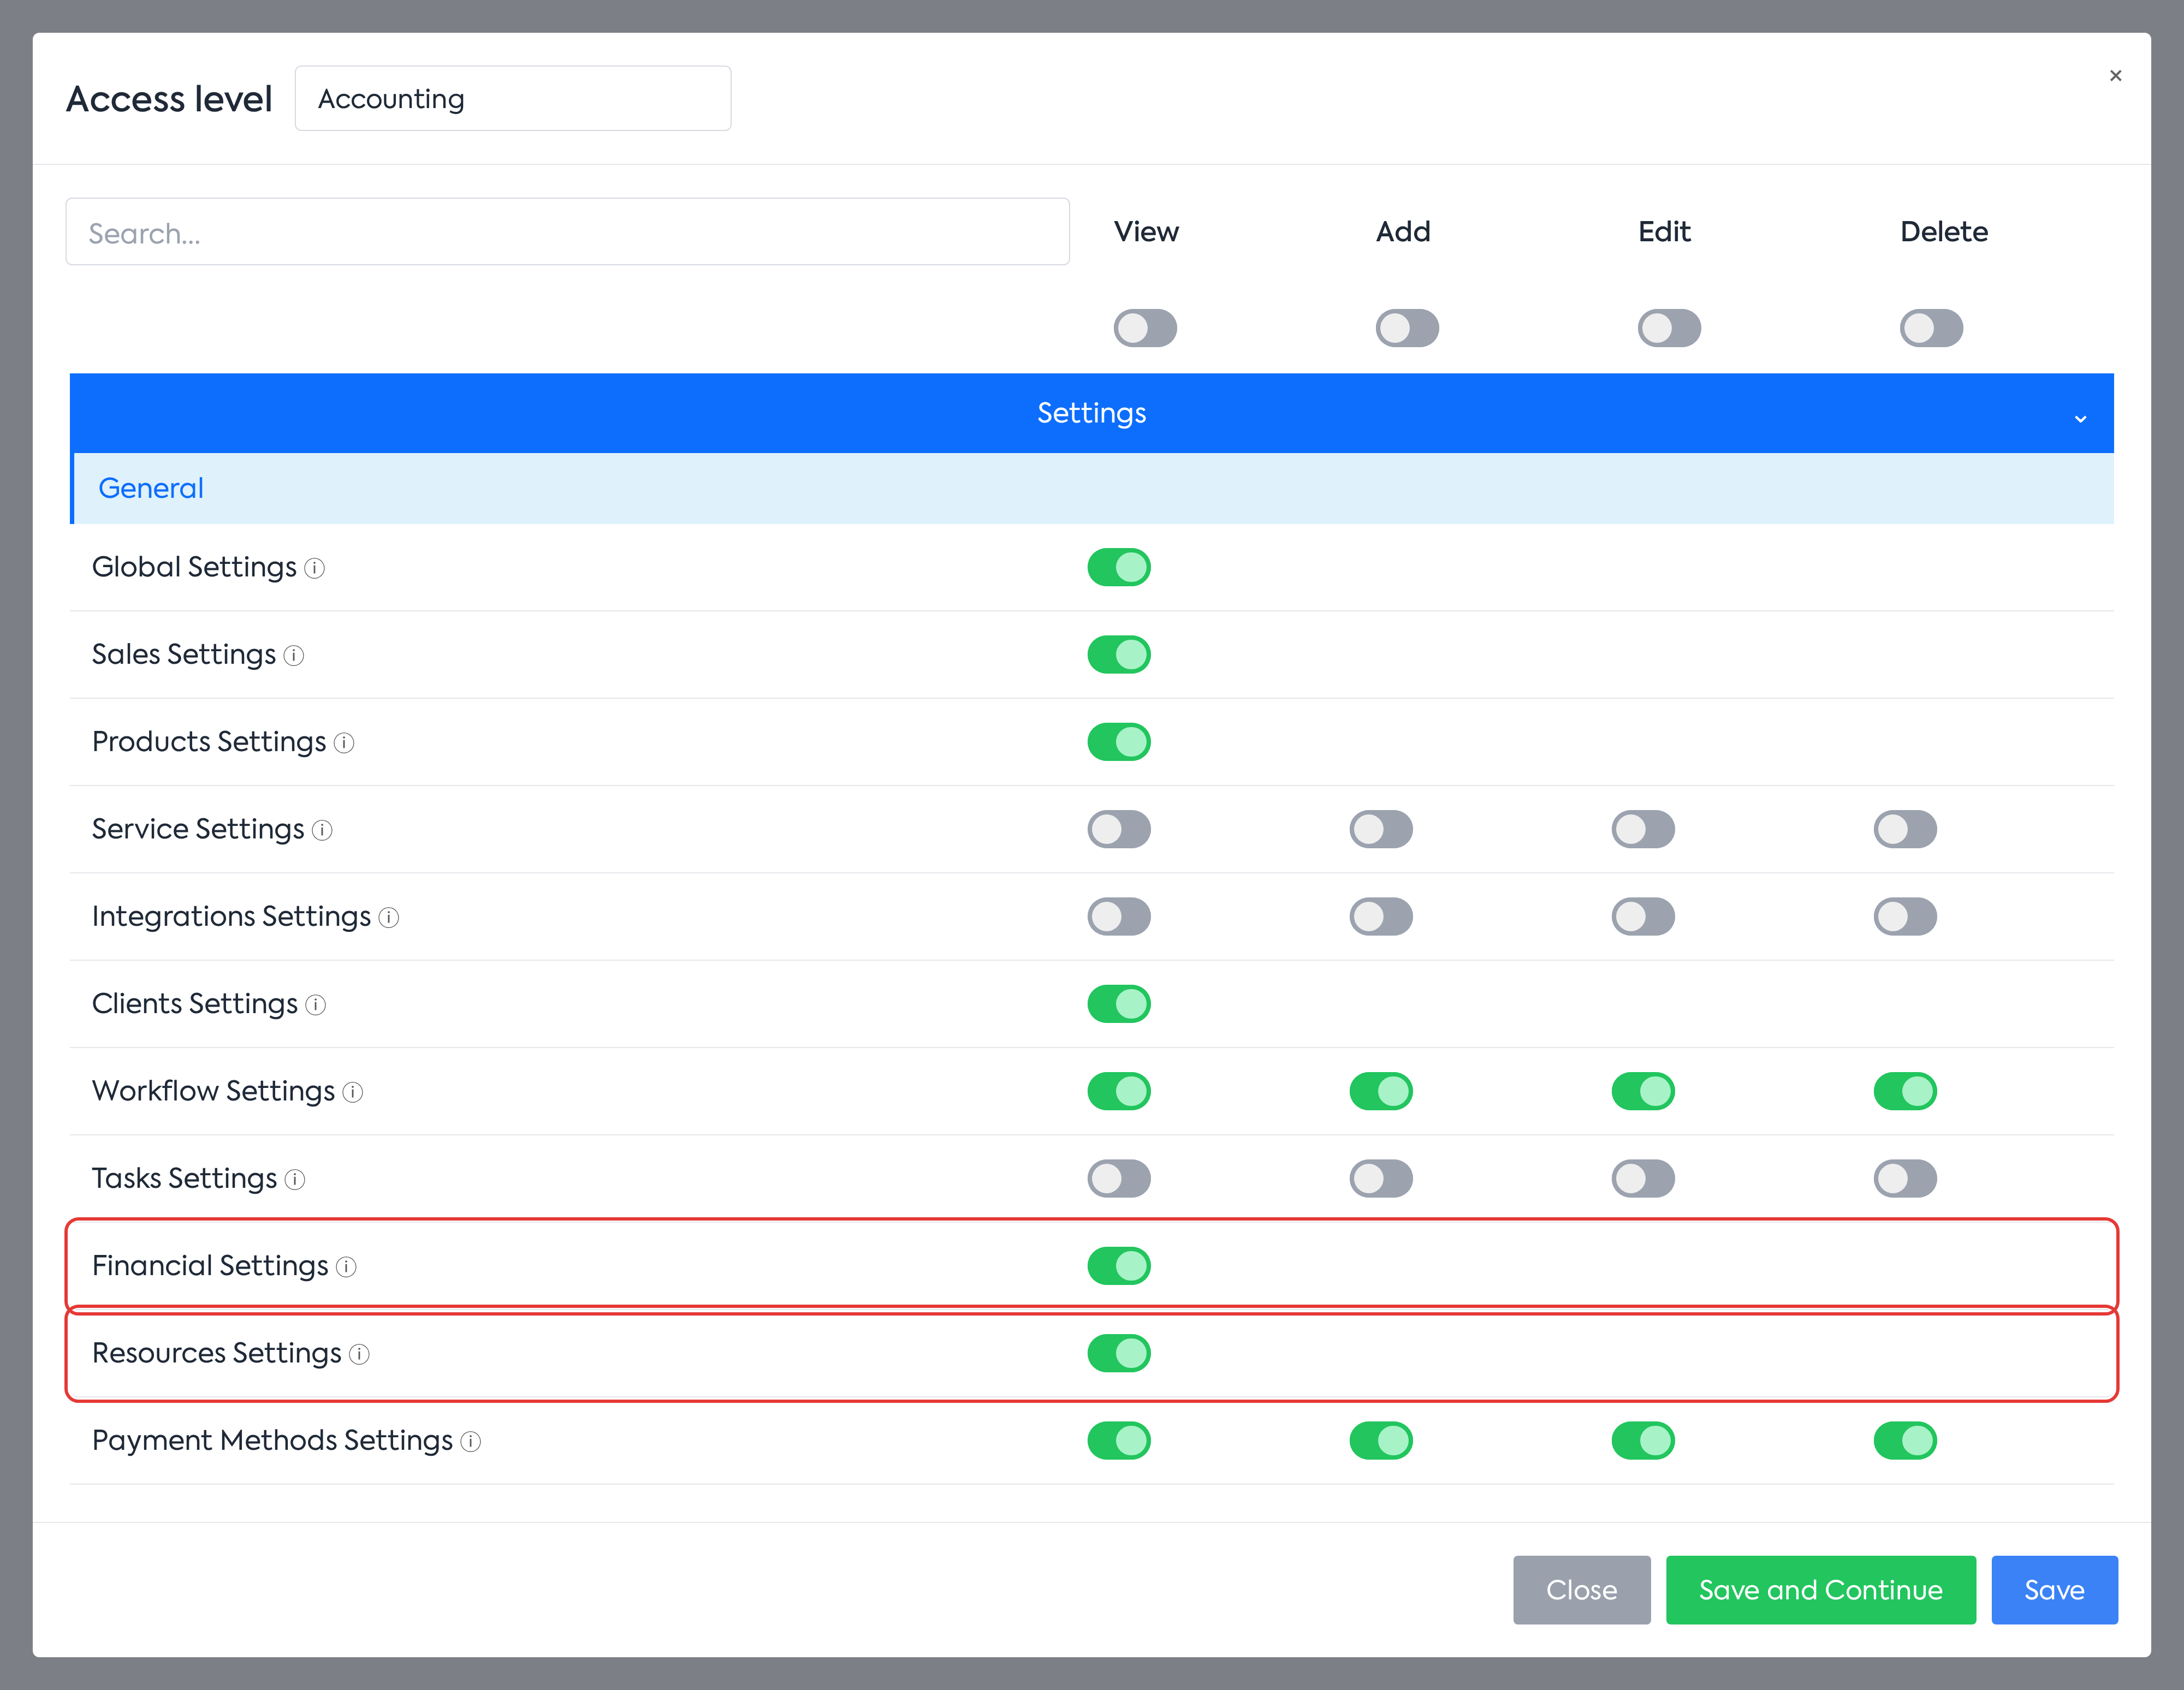
Task: Click Save and Continue button
Action: tap(1820, 1590)
